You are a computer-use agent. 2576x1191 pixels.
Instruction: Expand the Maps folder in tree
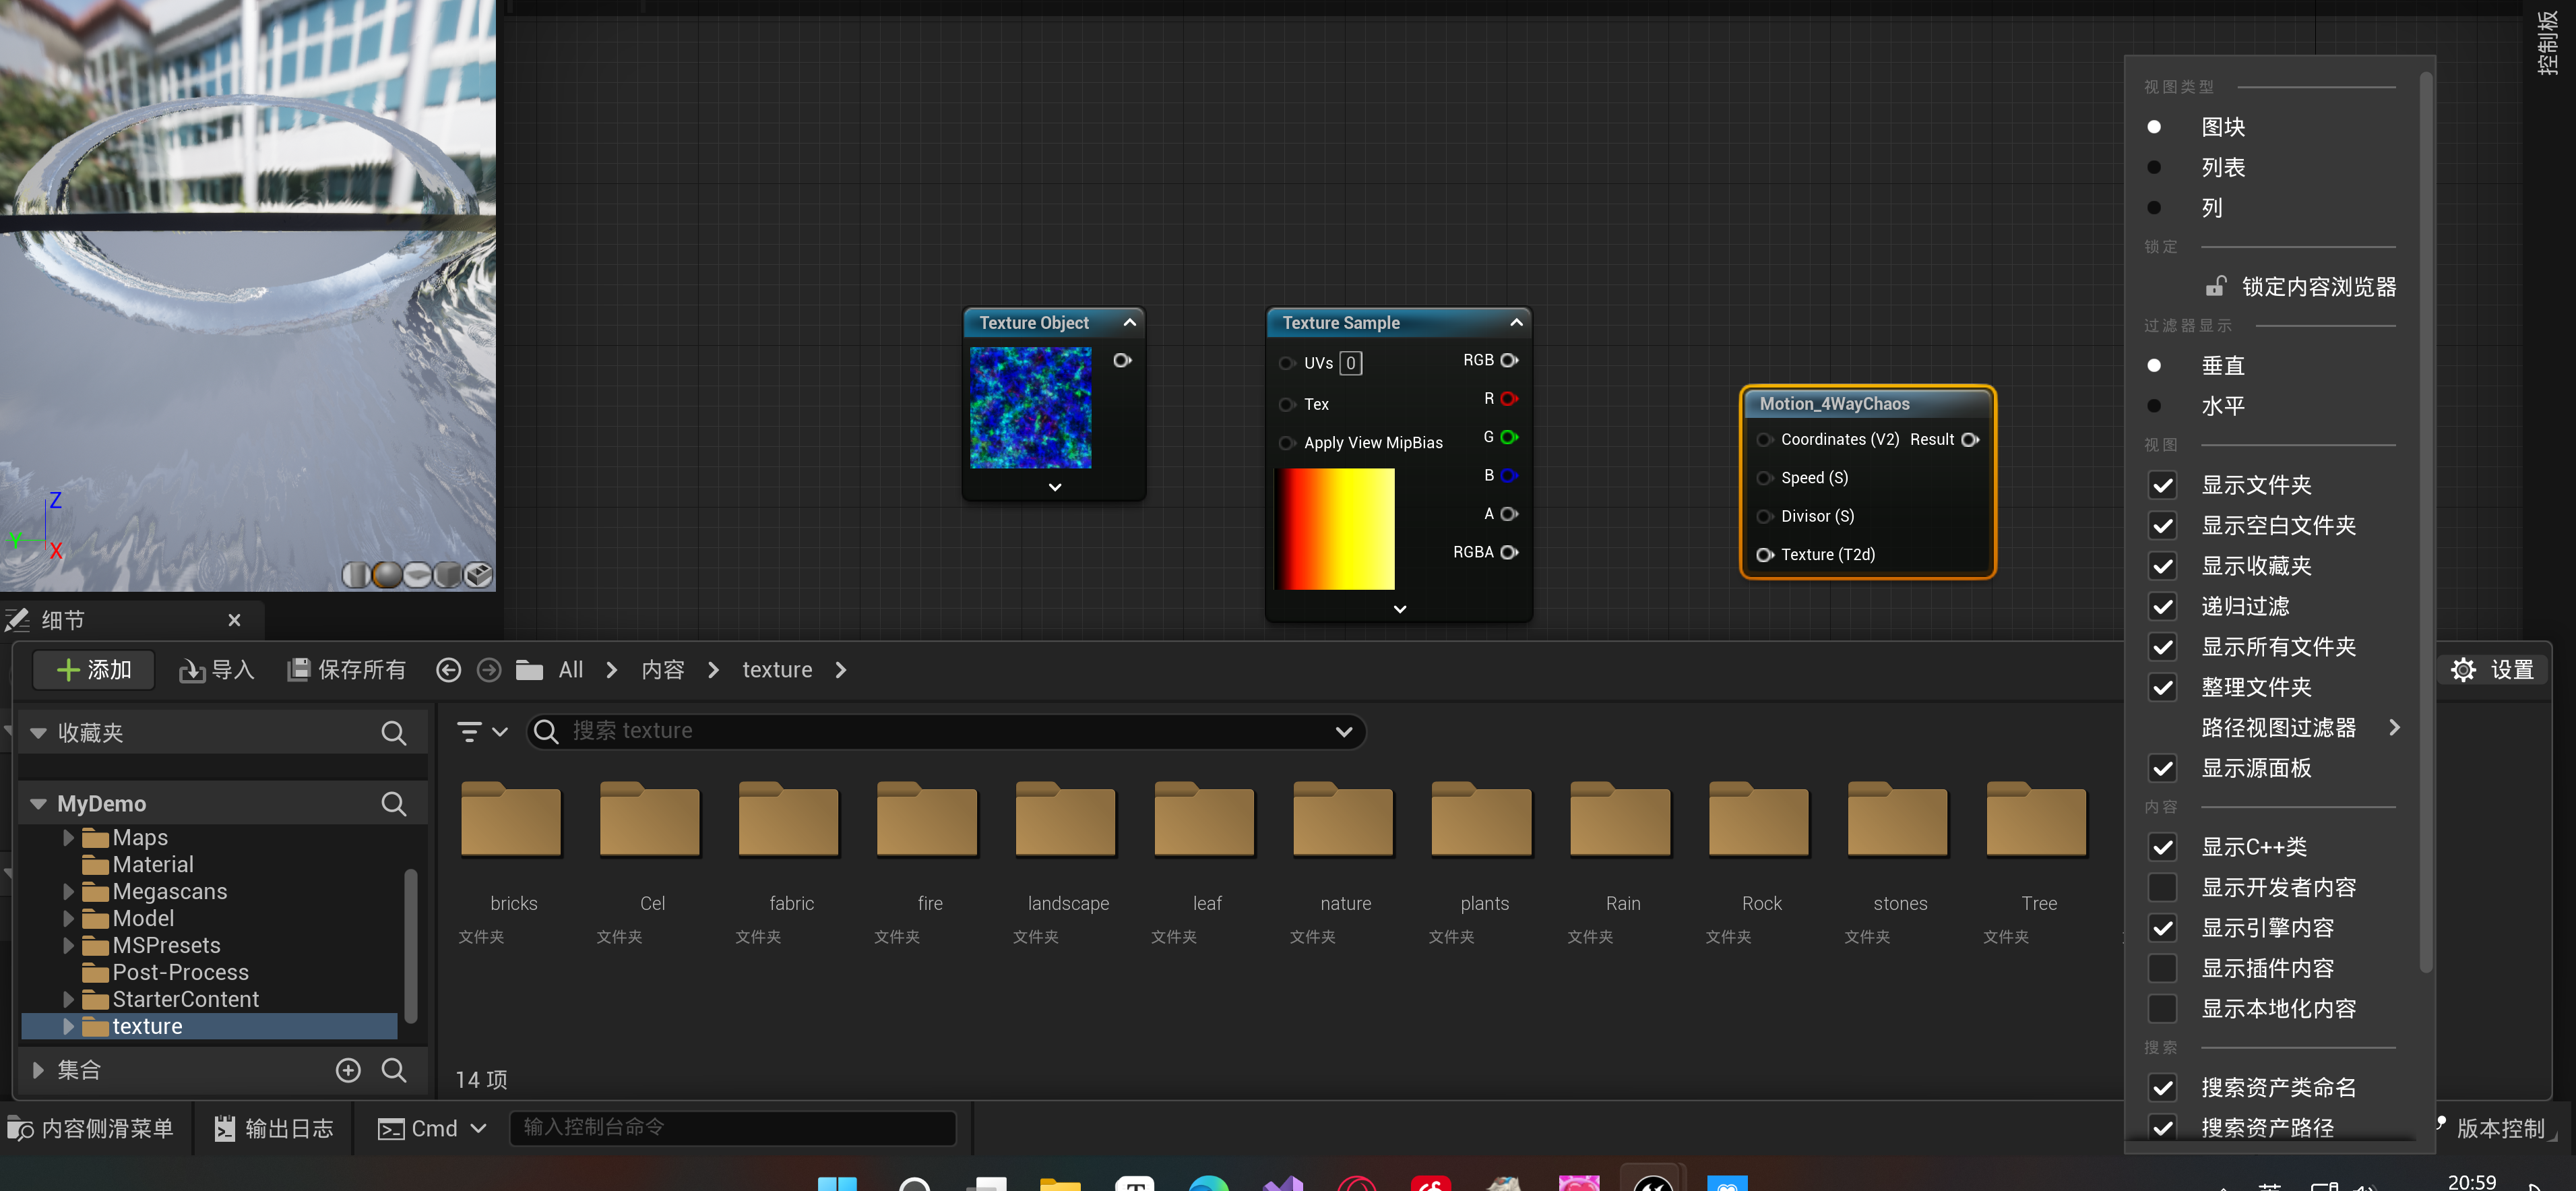coord(68,838)
